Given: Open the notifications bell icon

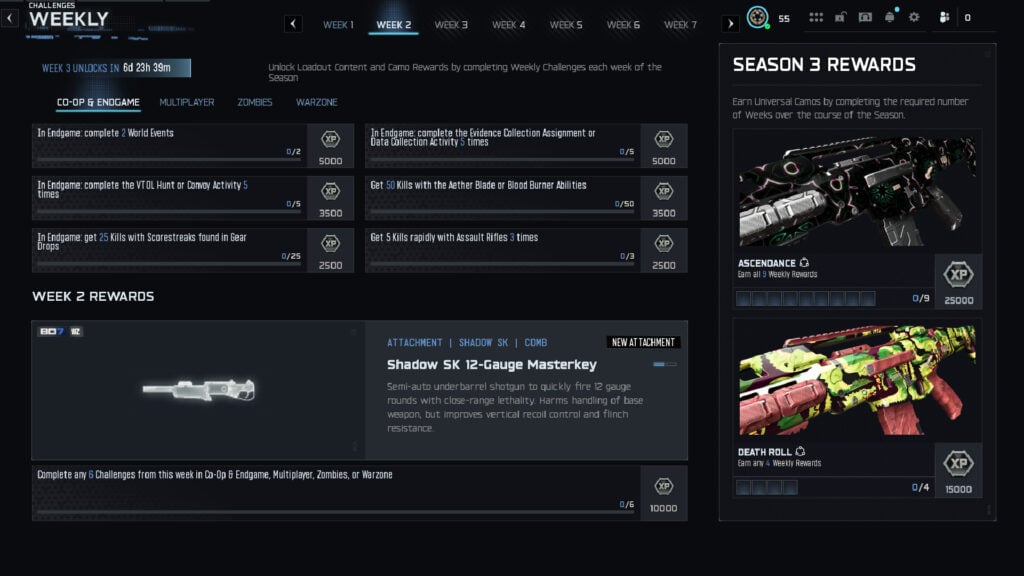Looking at the screenshot, I should (889, 18).
